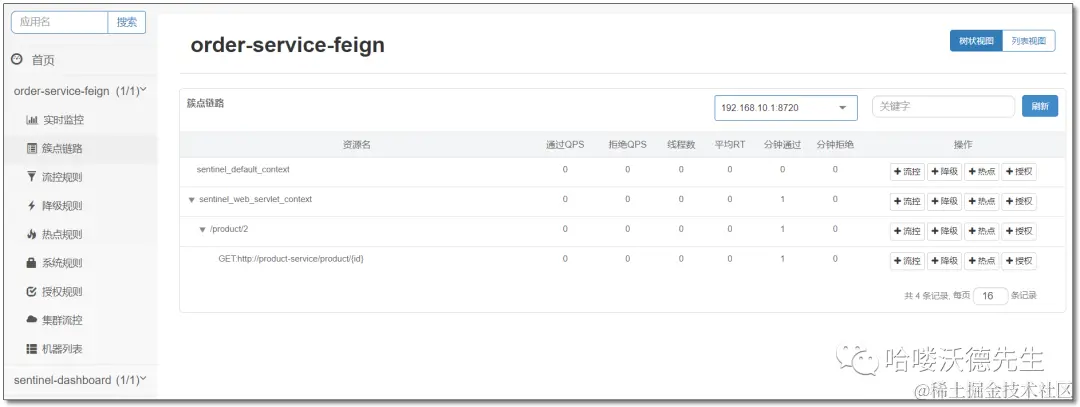Click the 应用名 search input field
The image size is (1080, 407).
(58, 21)
